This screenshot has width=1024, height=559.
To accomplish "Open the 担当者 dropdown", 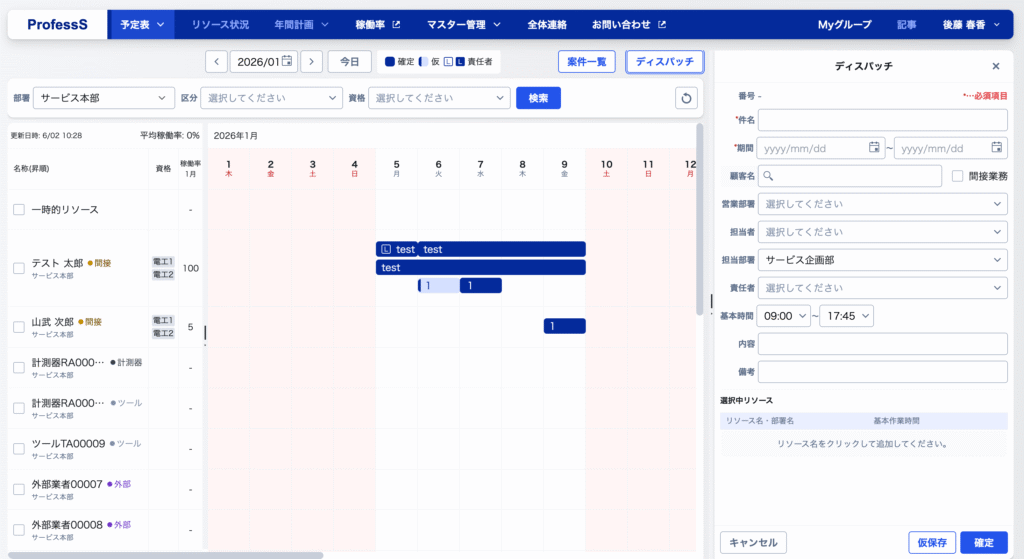I will [x=882, y=232].
